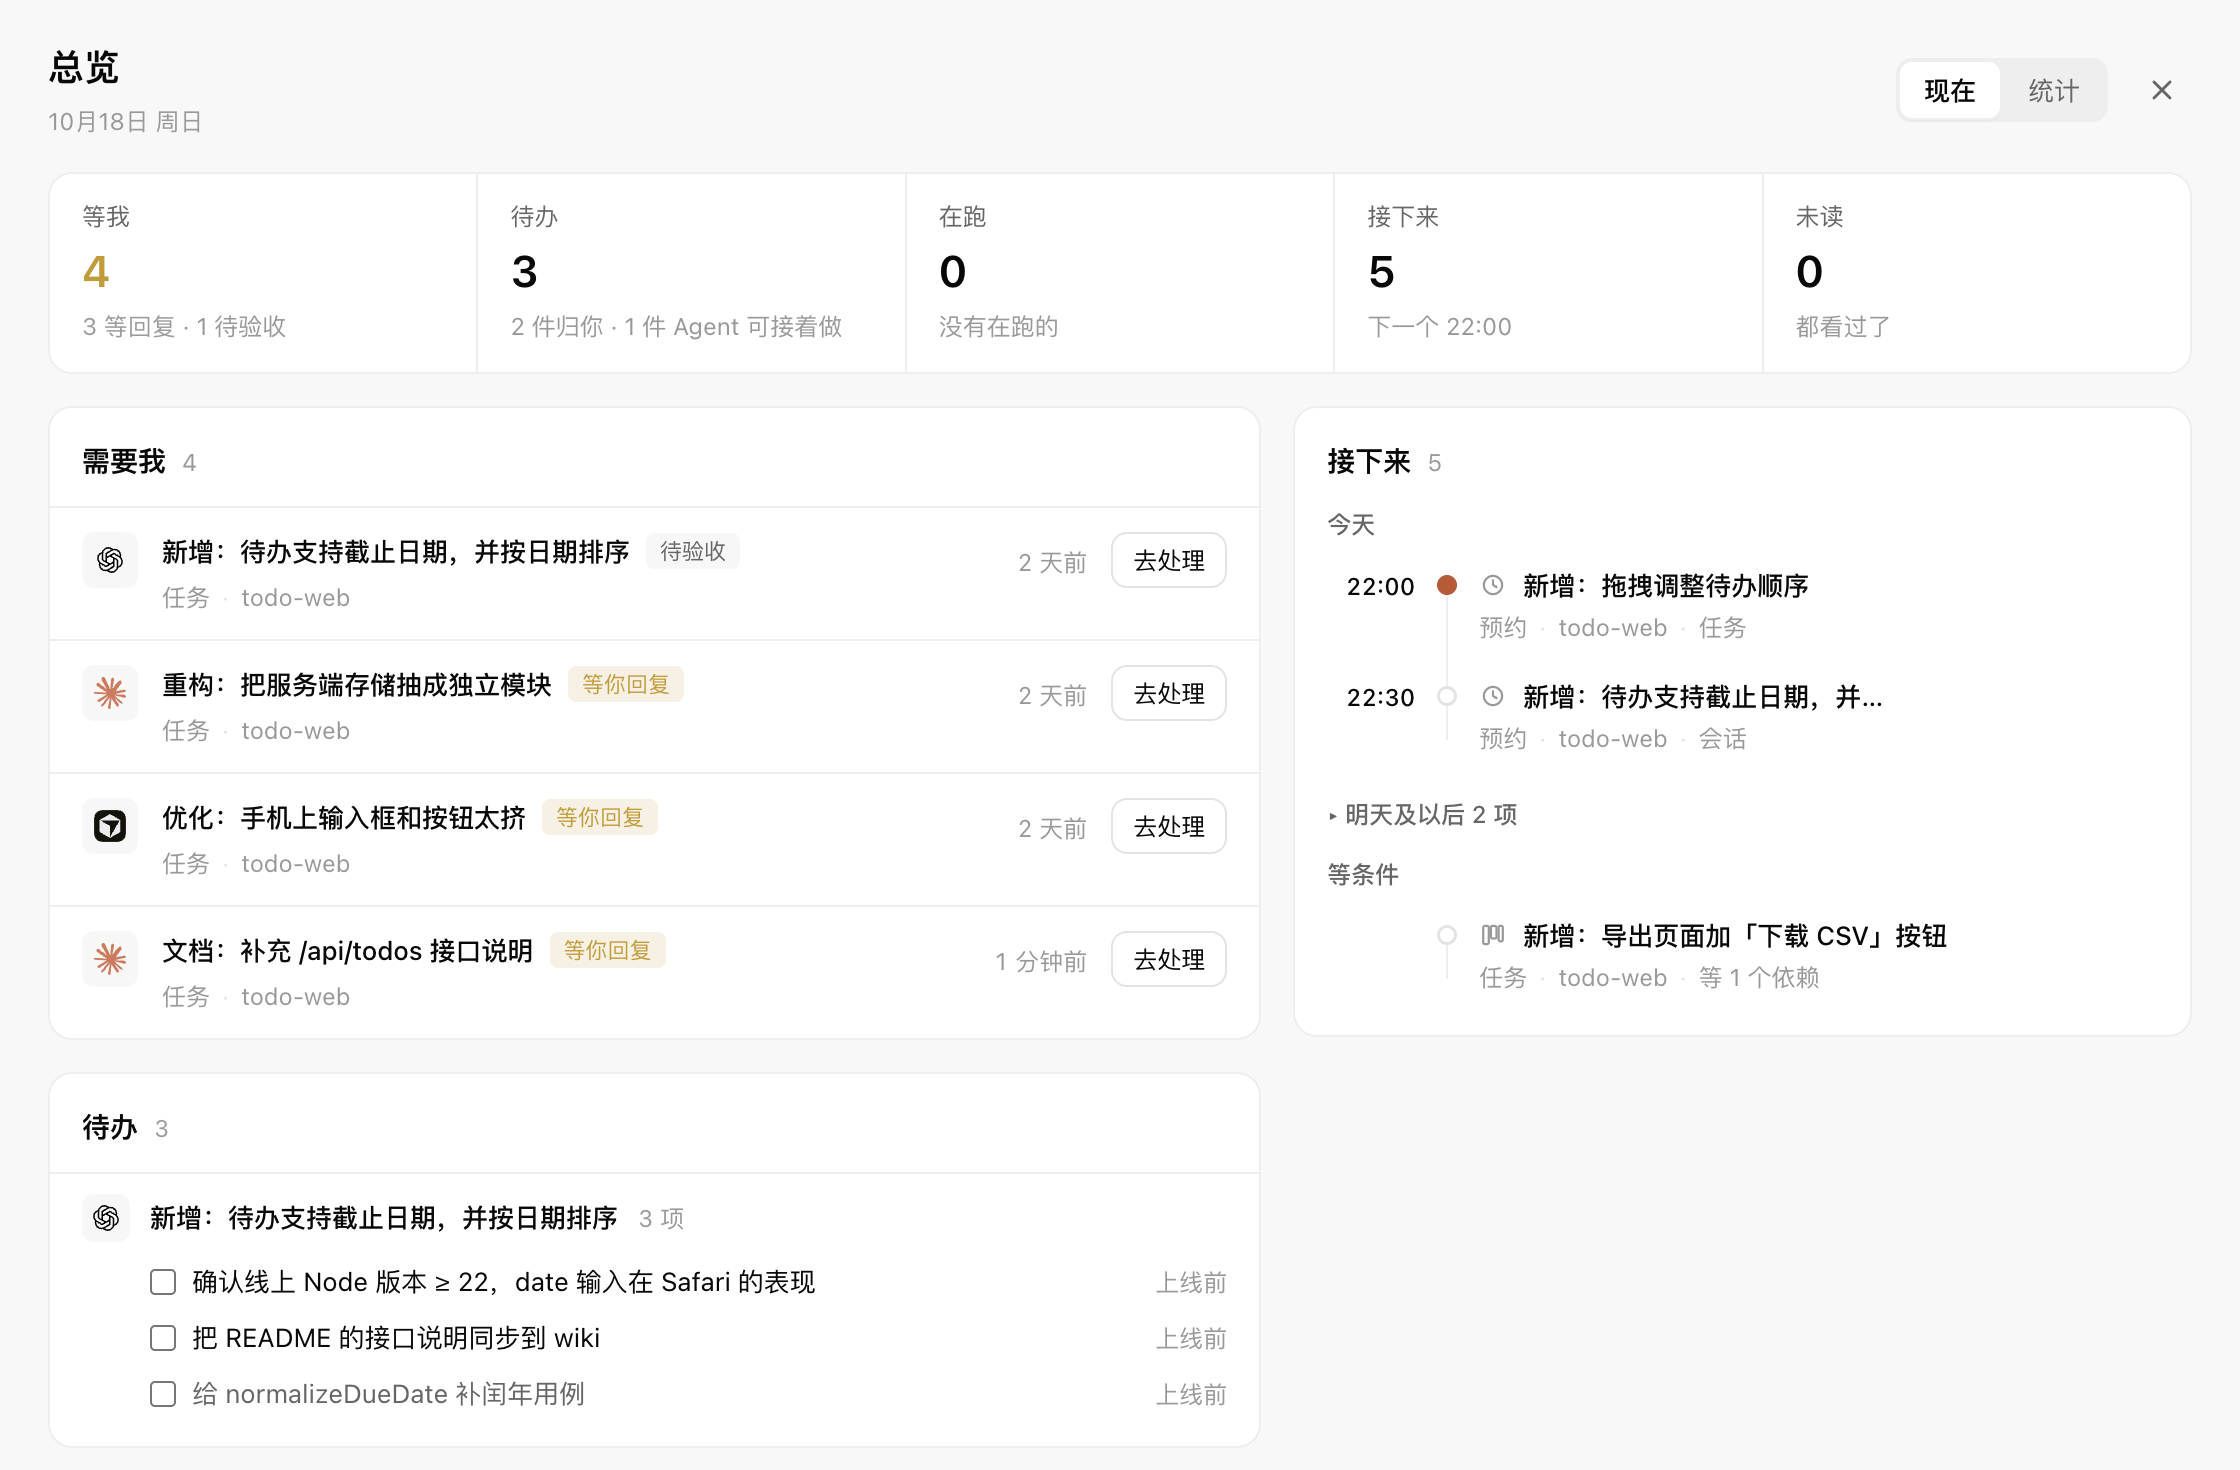
Task: Click the orange 22:00 timeline dot
Action: pos(1447,585)
